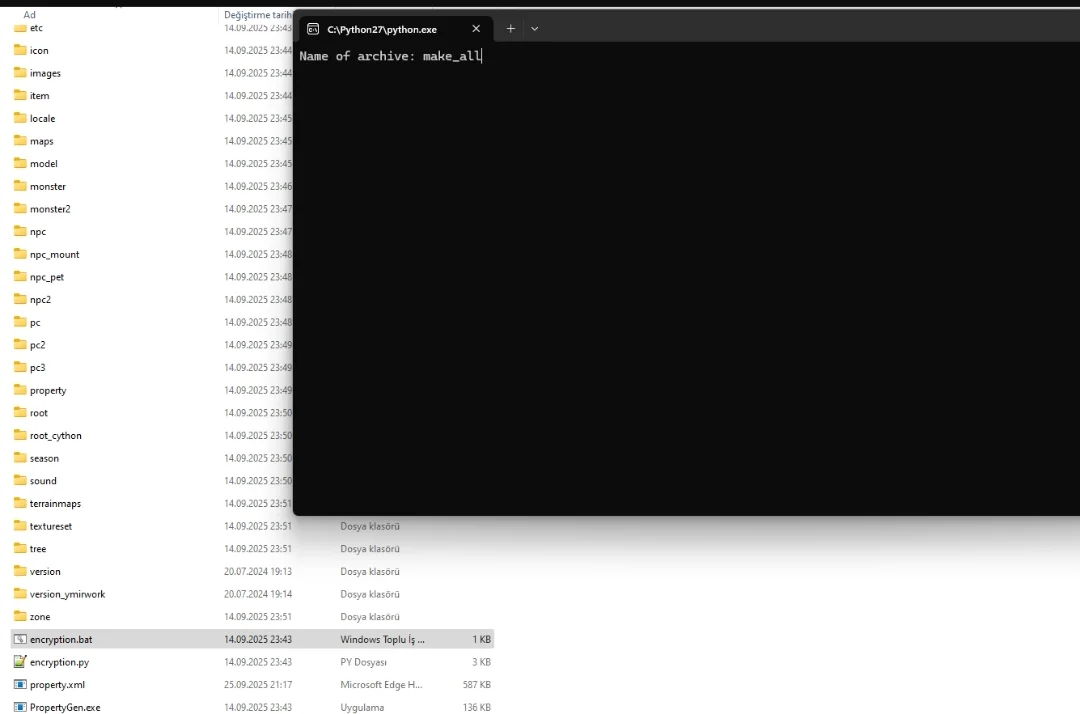Click the encryption.bat file icon
This screenshot has height=714, width=1080.
pos(20,639)
